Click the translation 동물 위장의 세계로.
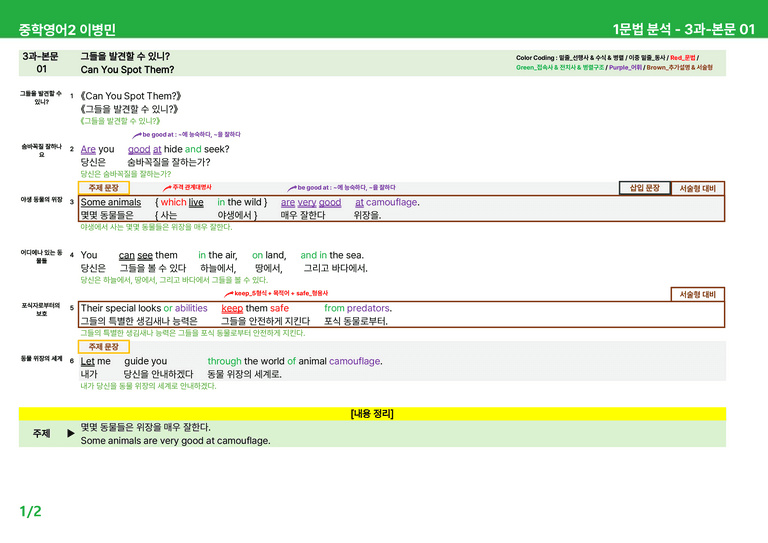Screen dimensions: 768x543 (x=244, y=374)
